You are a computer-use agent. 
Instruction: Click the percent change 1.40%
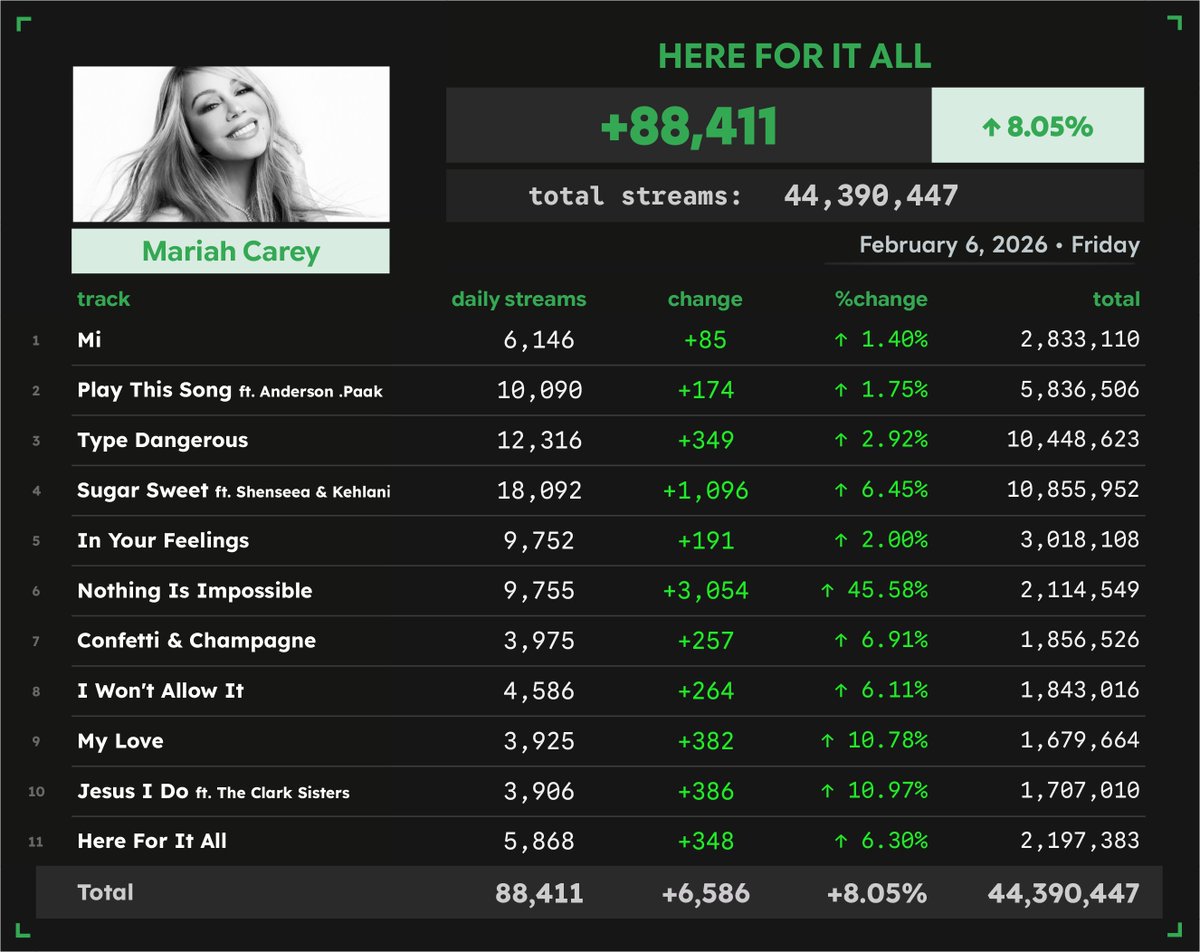(881, 340)
